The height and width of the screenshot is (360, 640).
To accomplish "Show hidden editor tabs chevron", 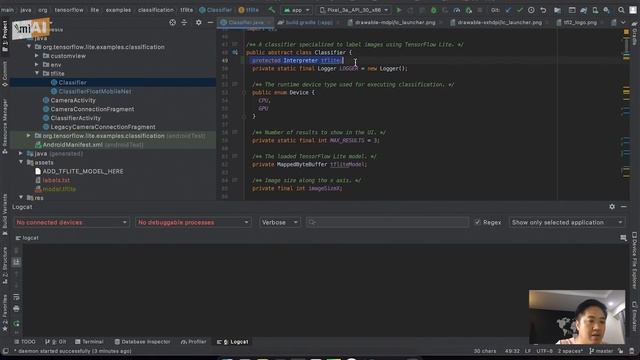I will (x=623, y=22).
